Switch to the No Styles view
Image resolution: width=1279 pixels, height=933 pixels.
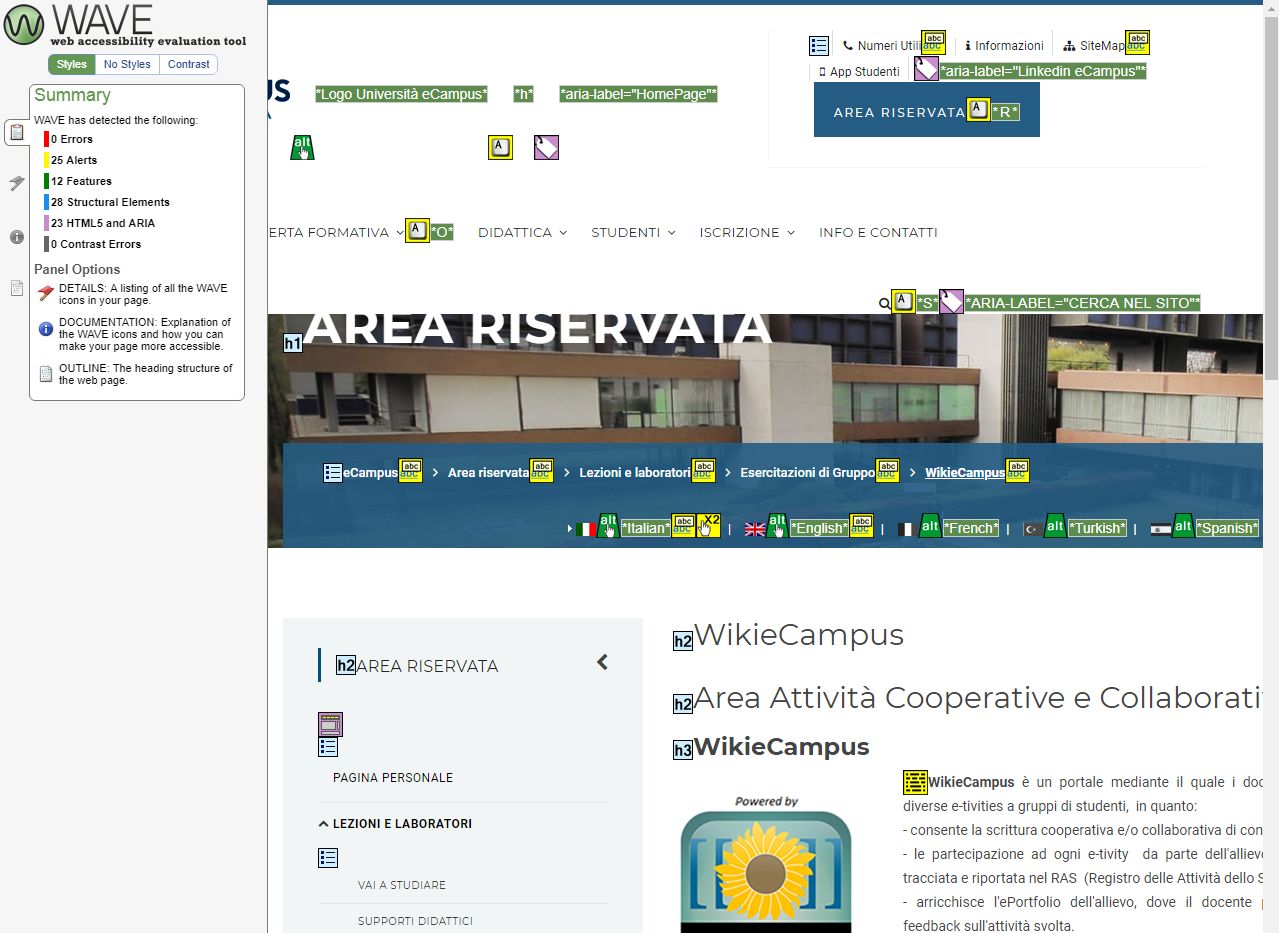point(127,64)
